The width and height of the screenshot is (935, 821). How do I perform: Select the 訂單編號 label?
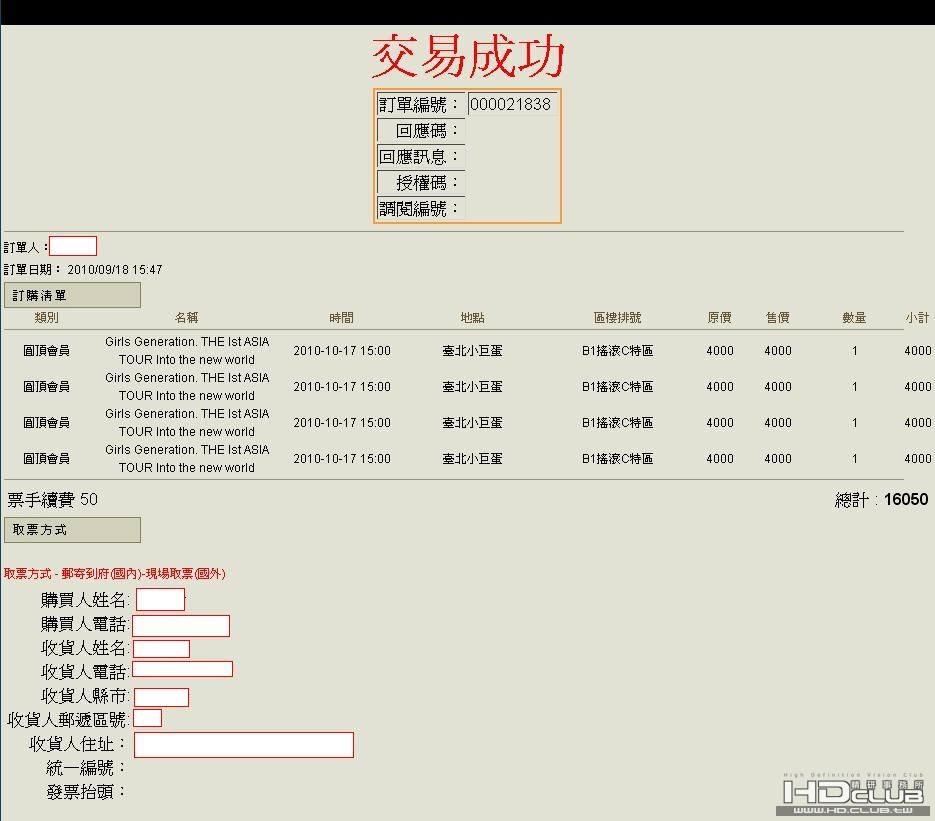pyautogui.click(x=420, y=104)
